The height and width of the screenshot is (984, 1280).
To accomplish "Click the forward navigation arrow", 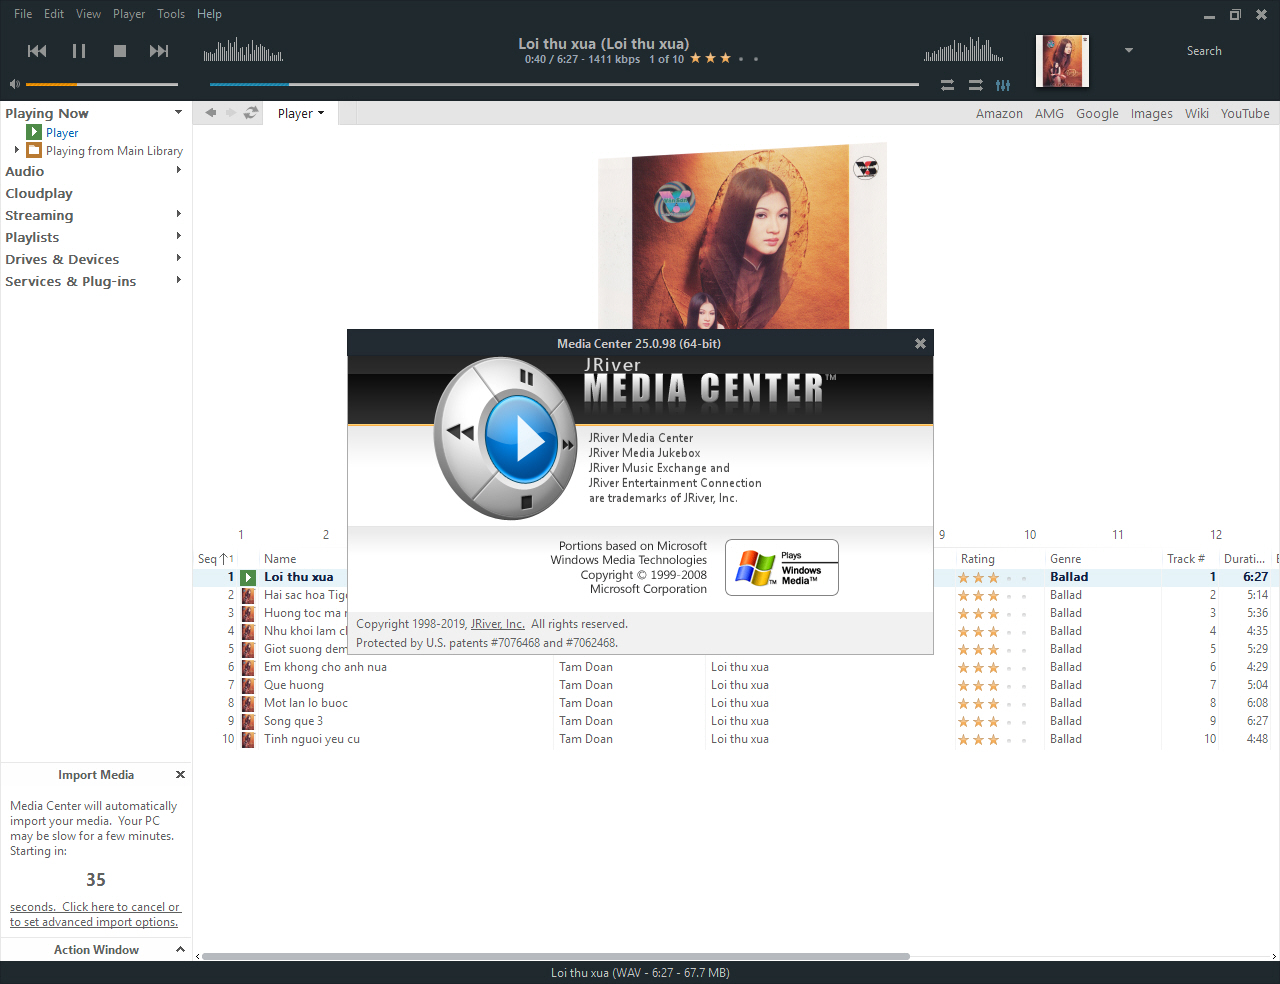I will tap(231, 113).
